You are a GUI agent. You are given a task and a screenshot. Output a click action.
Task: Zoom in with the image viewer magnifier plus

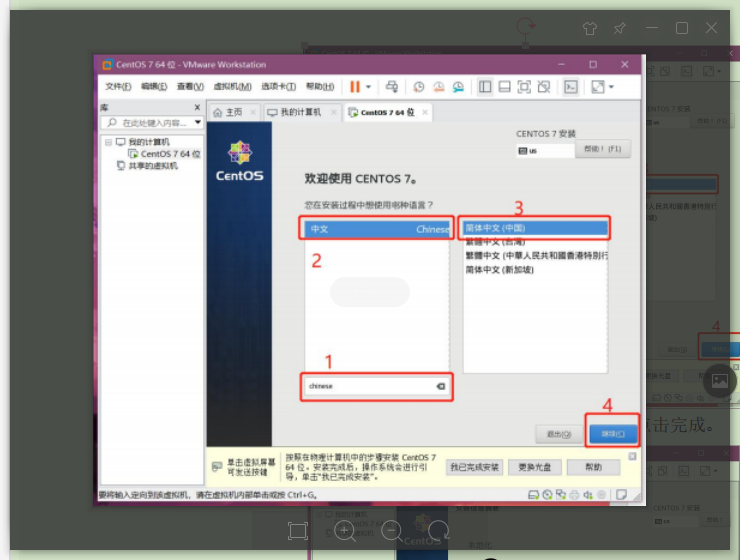coord(345,532)
